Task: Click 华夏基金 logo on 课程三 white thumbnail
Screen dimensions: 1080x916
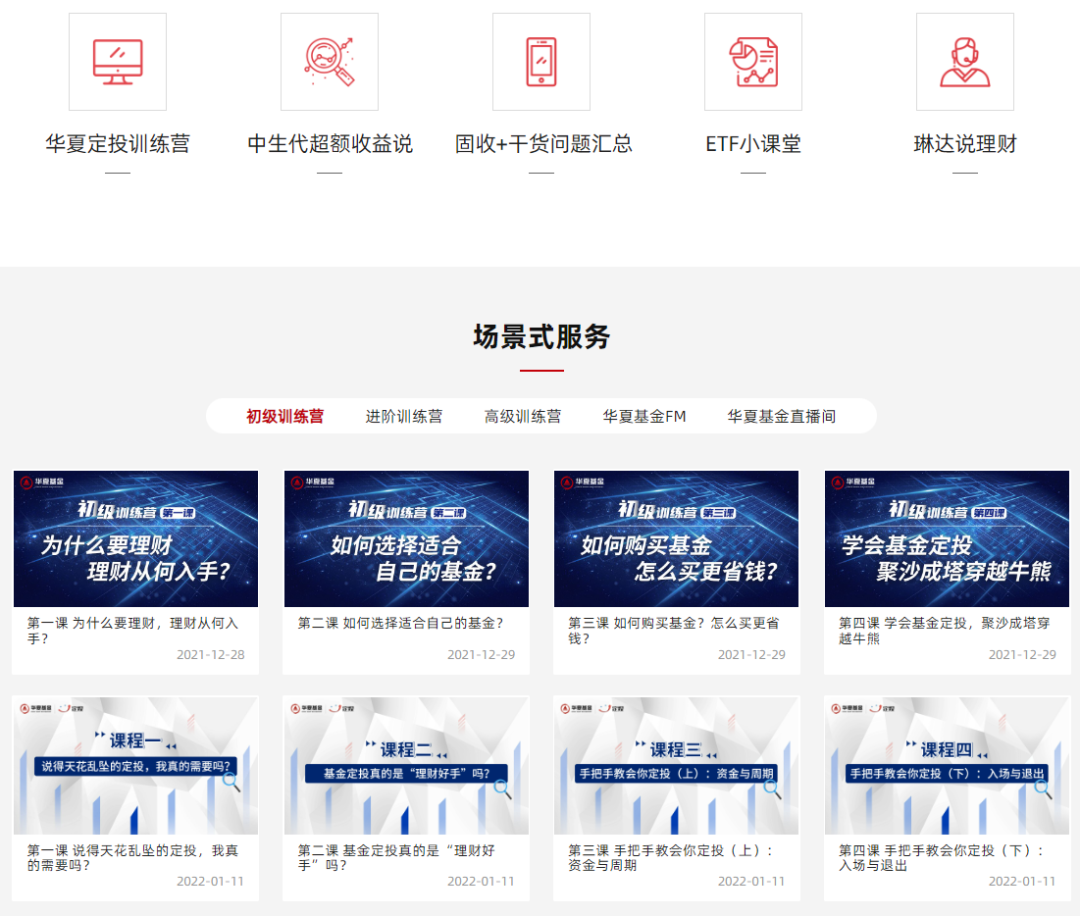Action: pyautogui.click(x=577, y=708)
